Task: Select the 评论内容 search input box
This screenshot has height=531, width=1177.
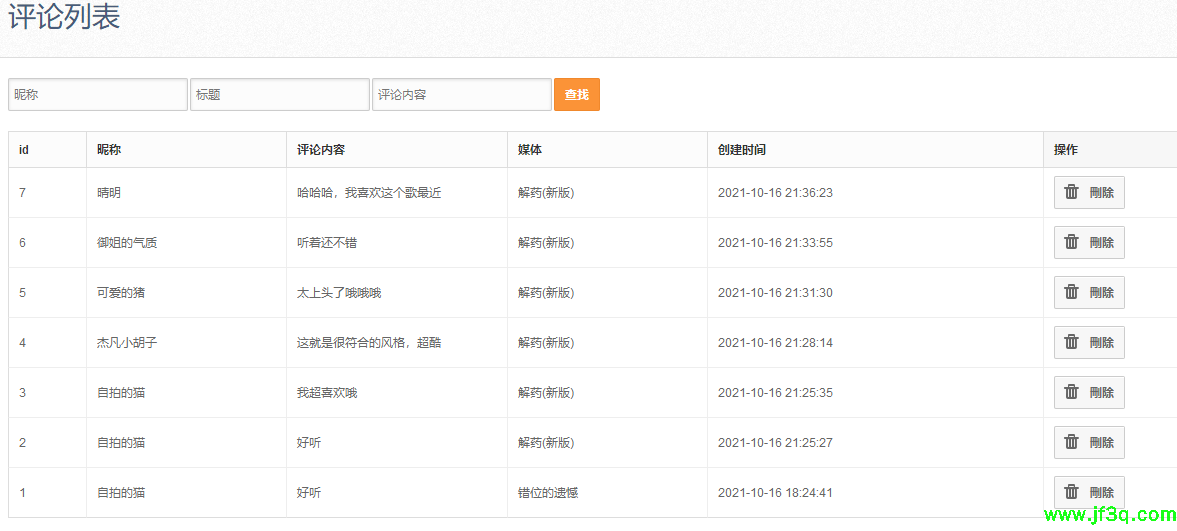Action: pyautogui.click(x=462, y=95)
